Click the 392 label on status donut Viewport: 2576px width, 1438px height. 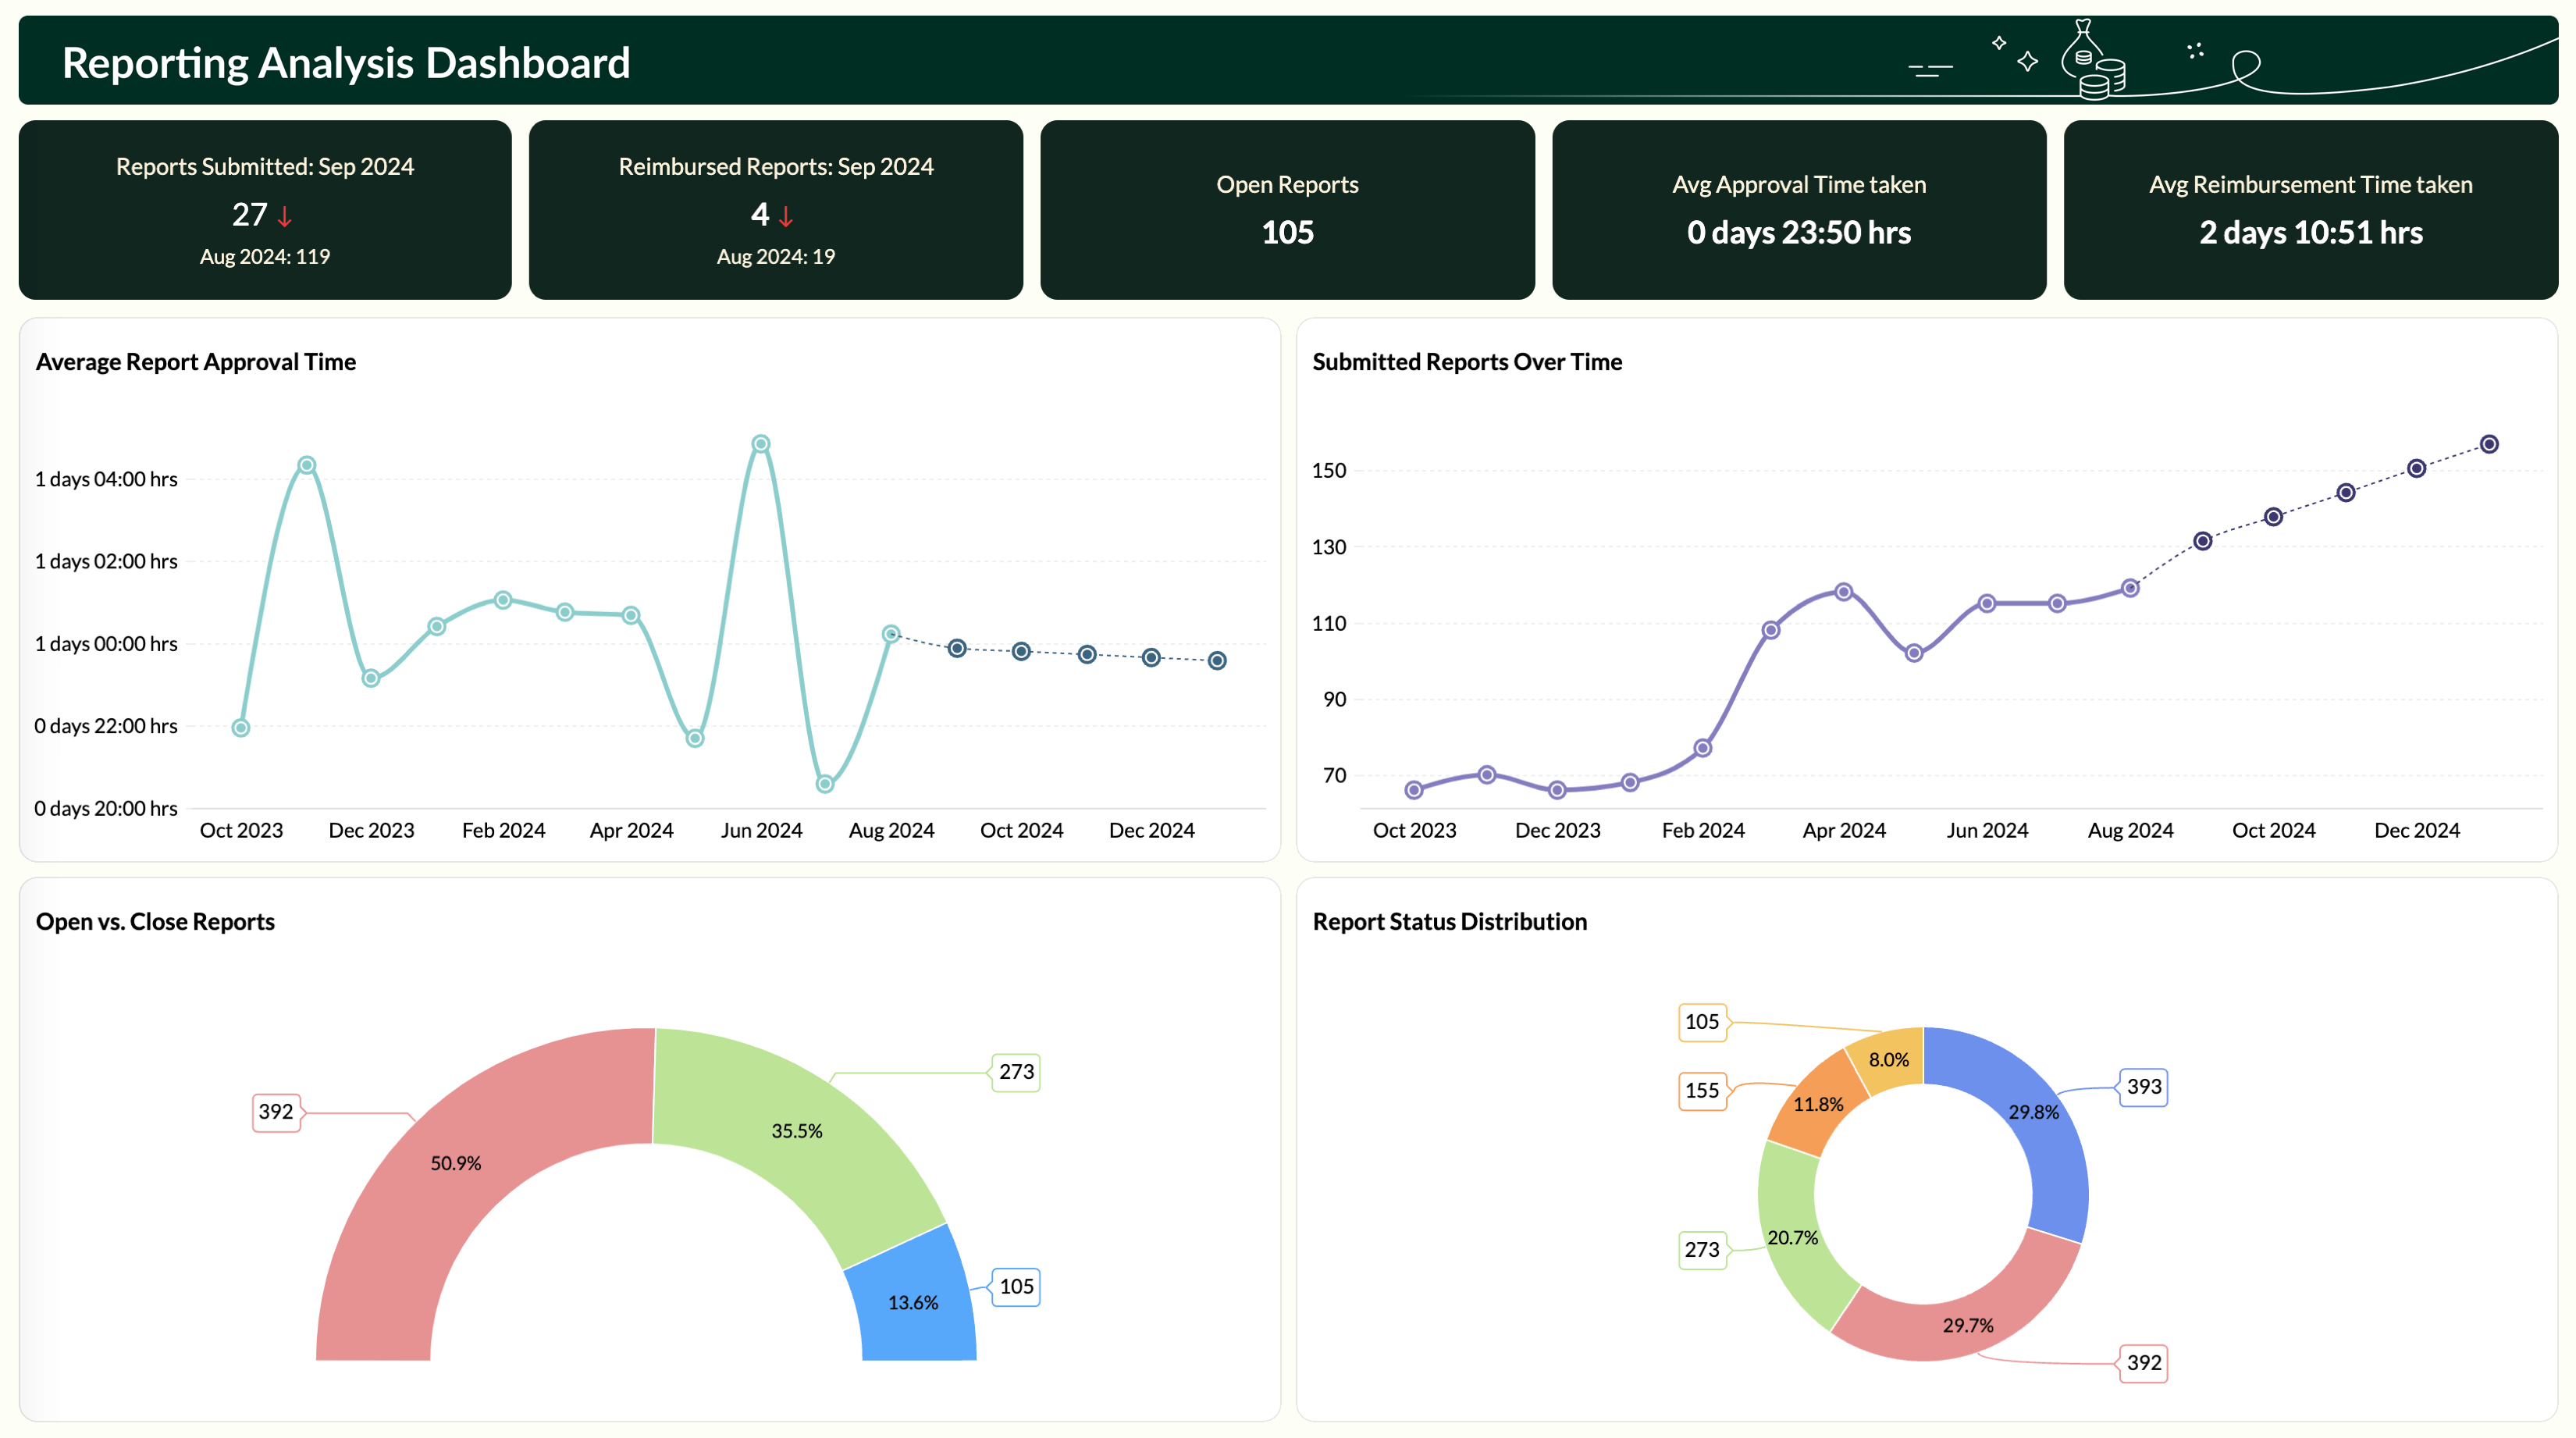click(2143, 1363)
